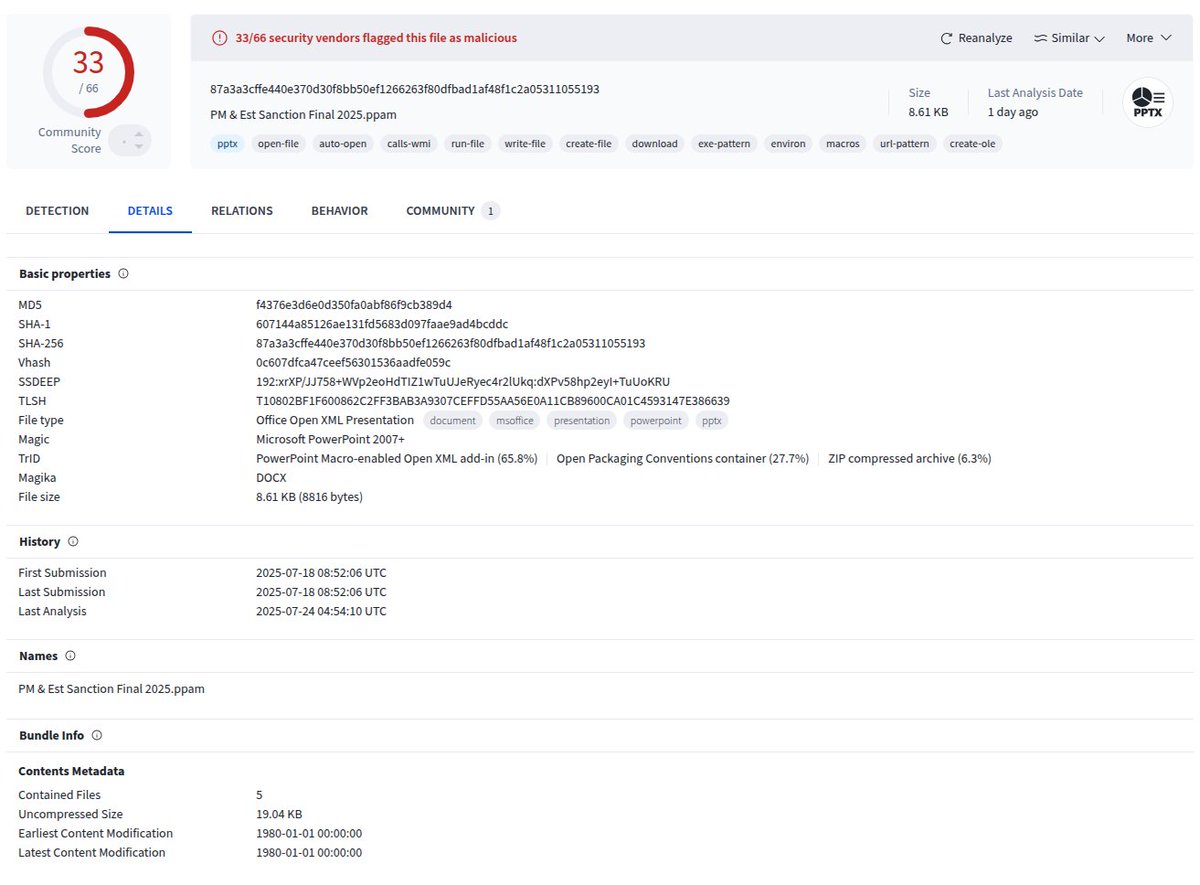This screenshot has height=885, width=1200.
Task: Click the First Submission timestamp
Action: 321,573
